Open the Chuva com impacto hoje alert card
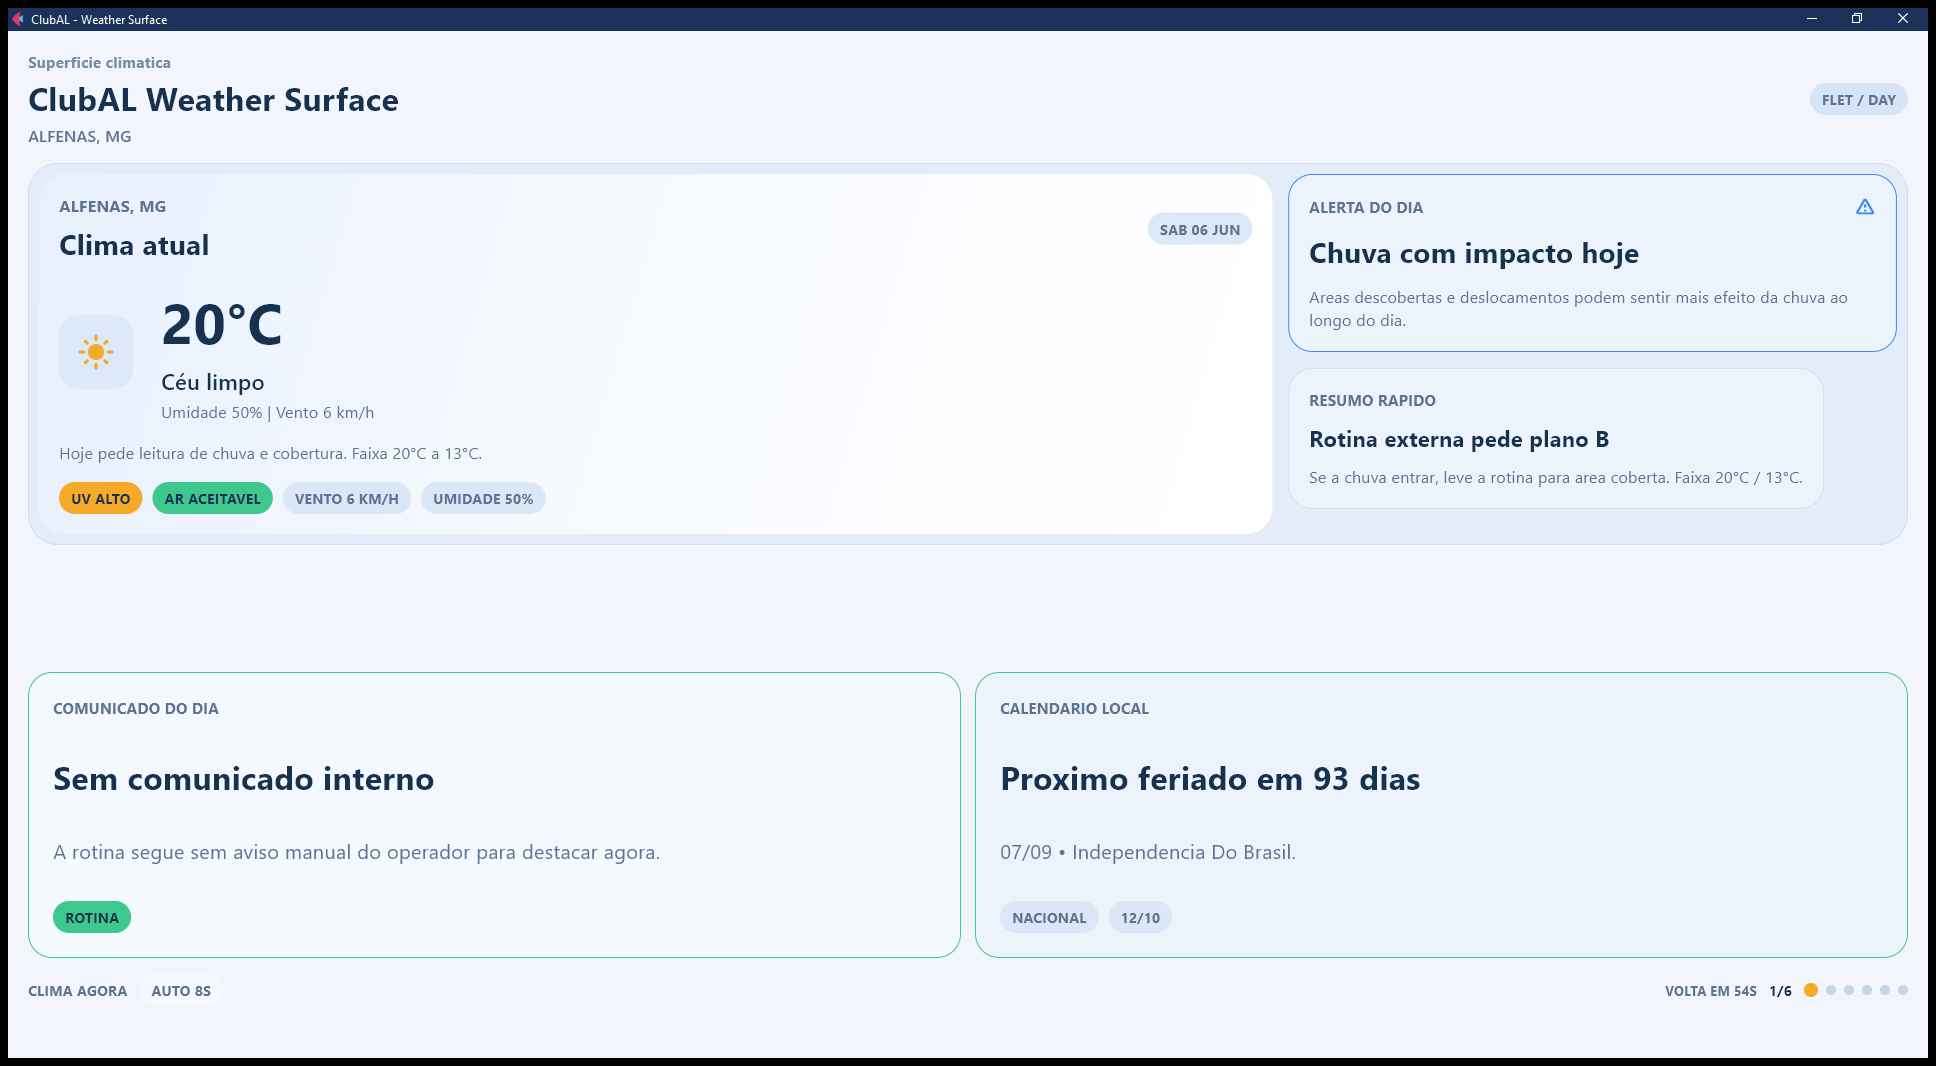This screenshot has height=1066, width=1936. pos(1592,263)
